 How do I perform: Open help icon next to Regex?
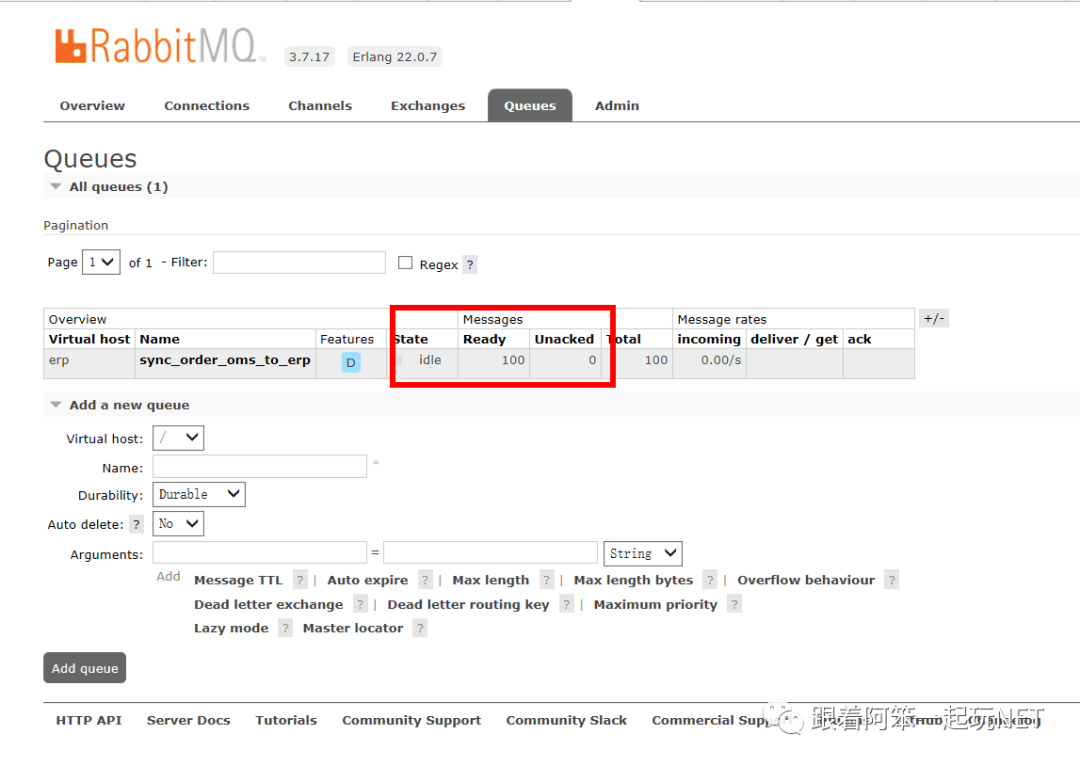(470, 265)
